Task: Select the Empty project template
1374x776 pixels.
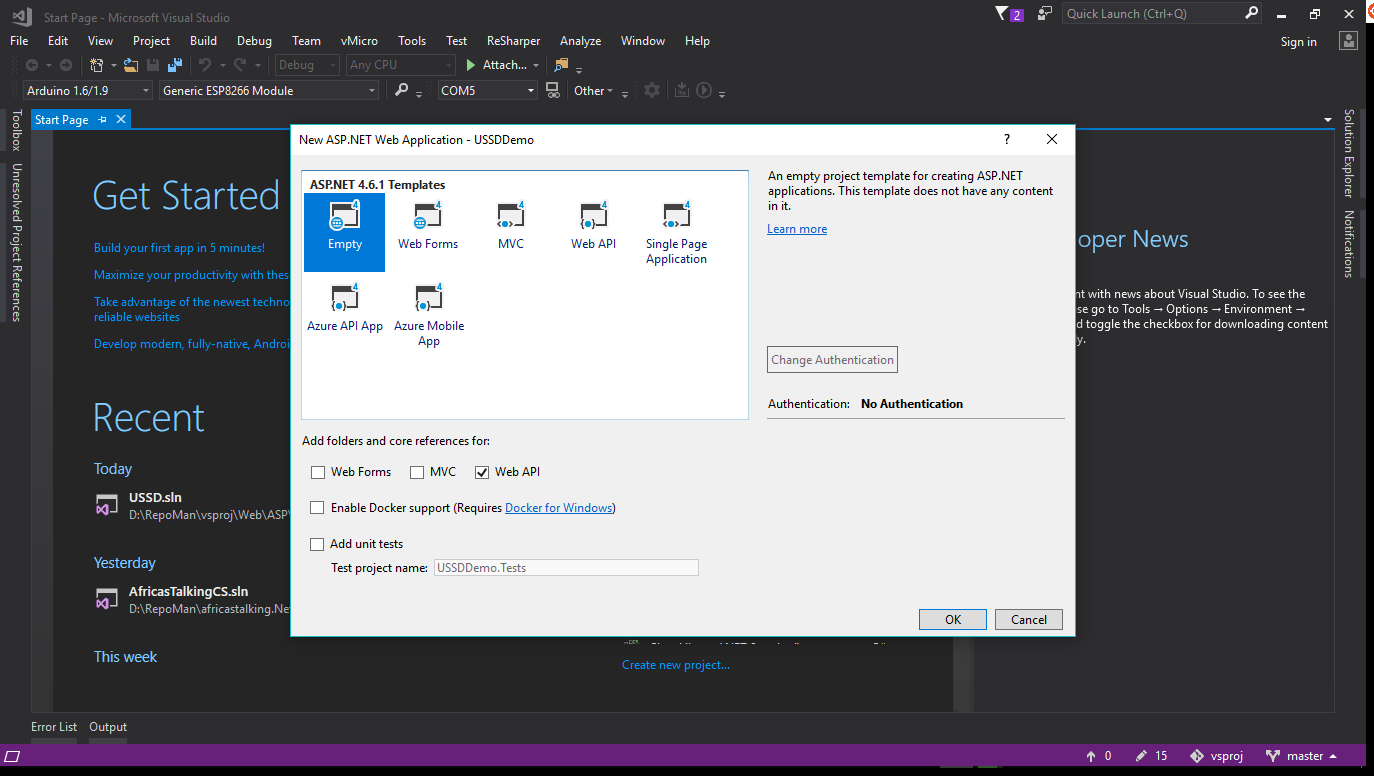Action: 344,232
